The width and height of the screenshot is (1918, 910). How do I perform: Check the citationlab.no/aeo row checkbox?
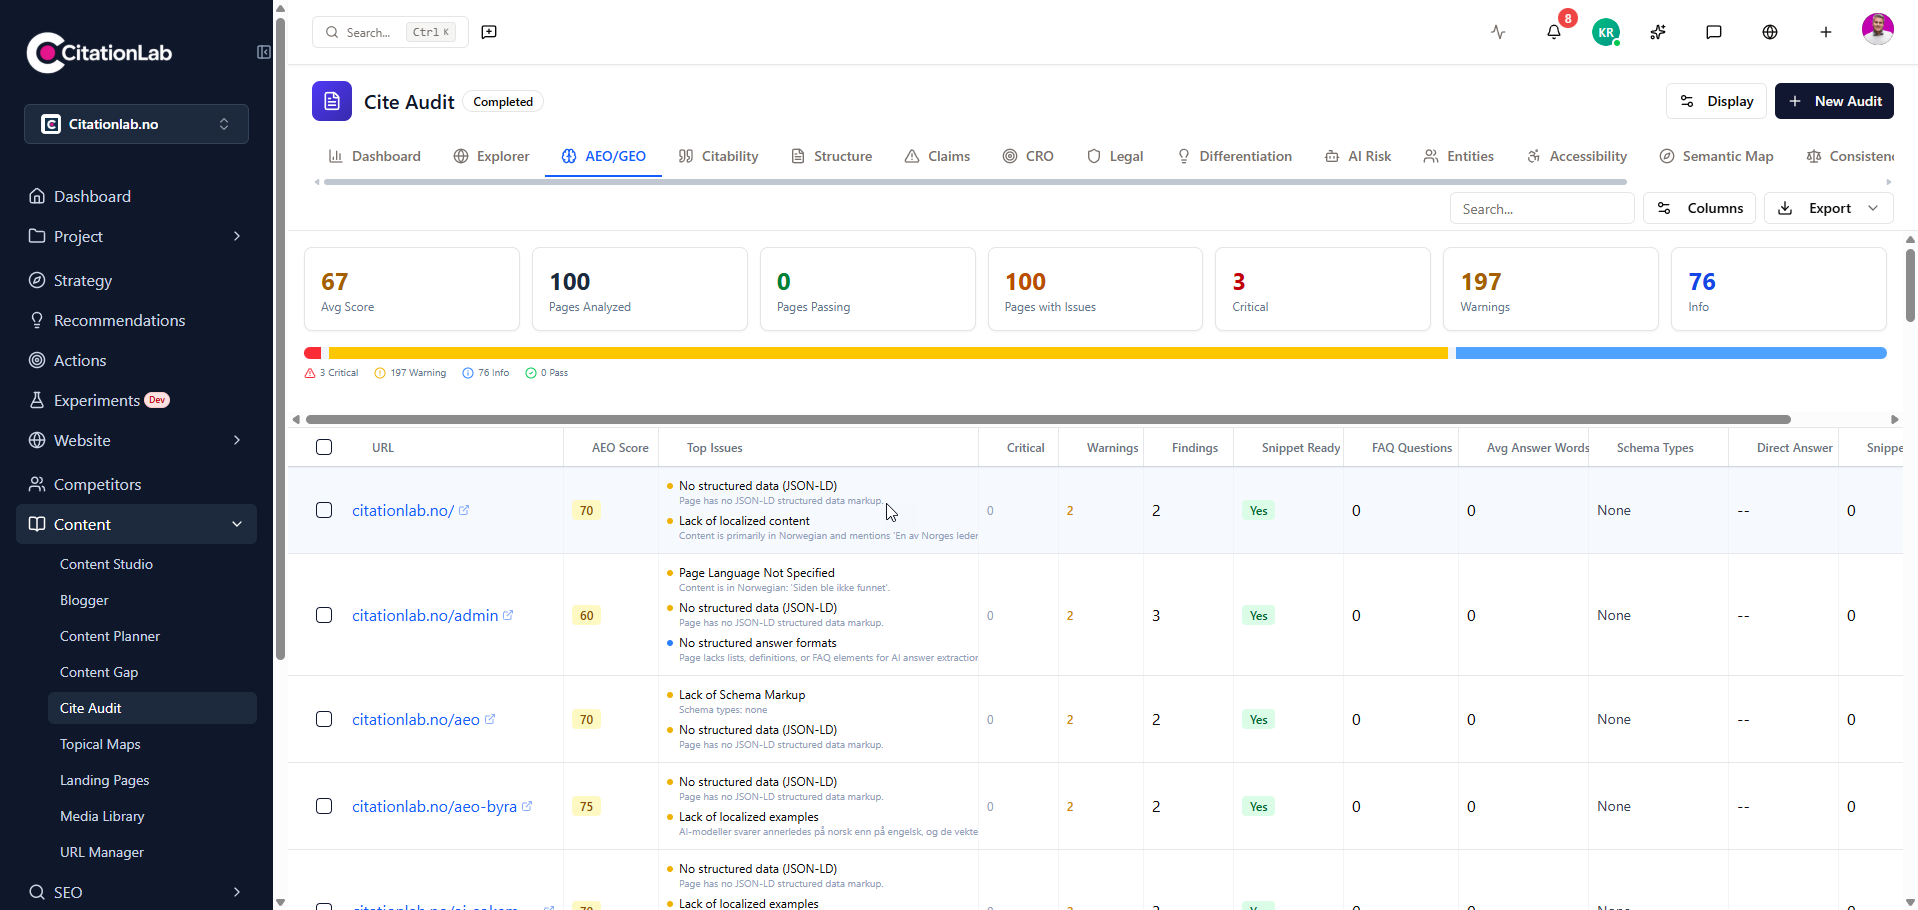pos(324,719)
